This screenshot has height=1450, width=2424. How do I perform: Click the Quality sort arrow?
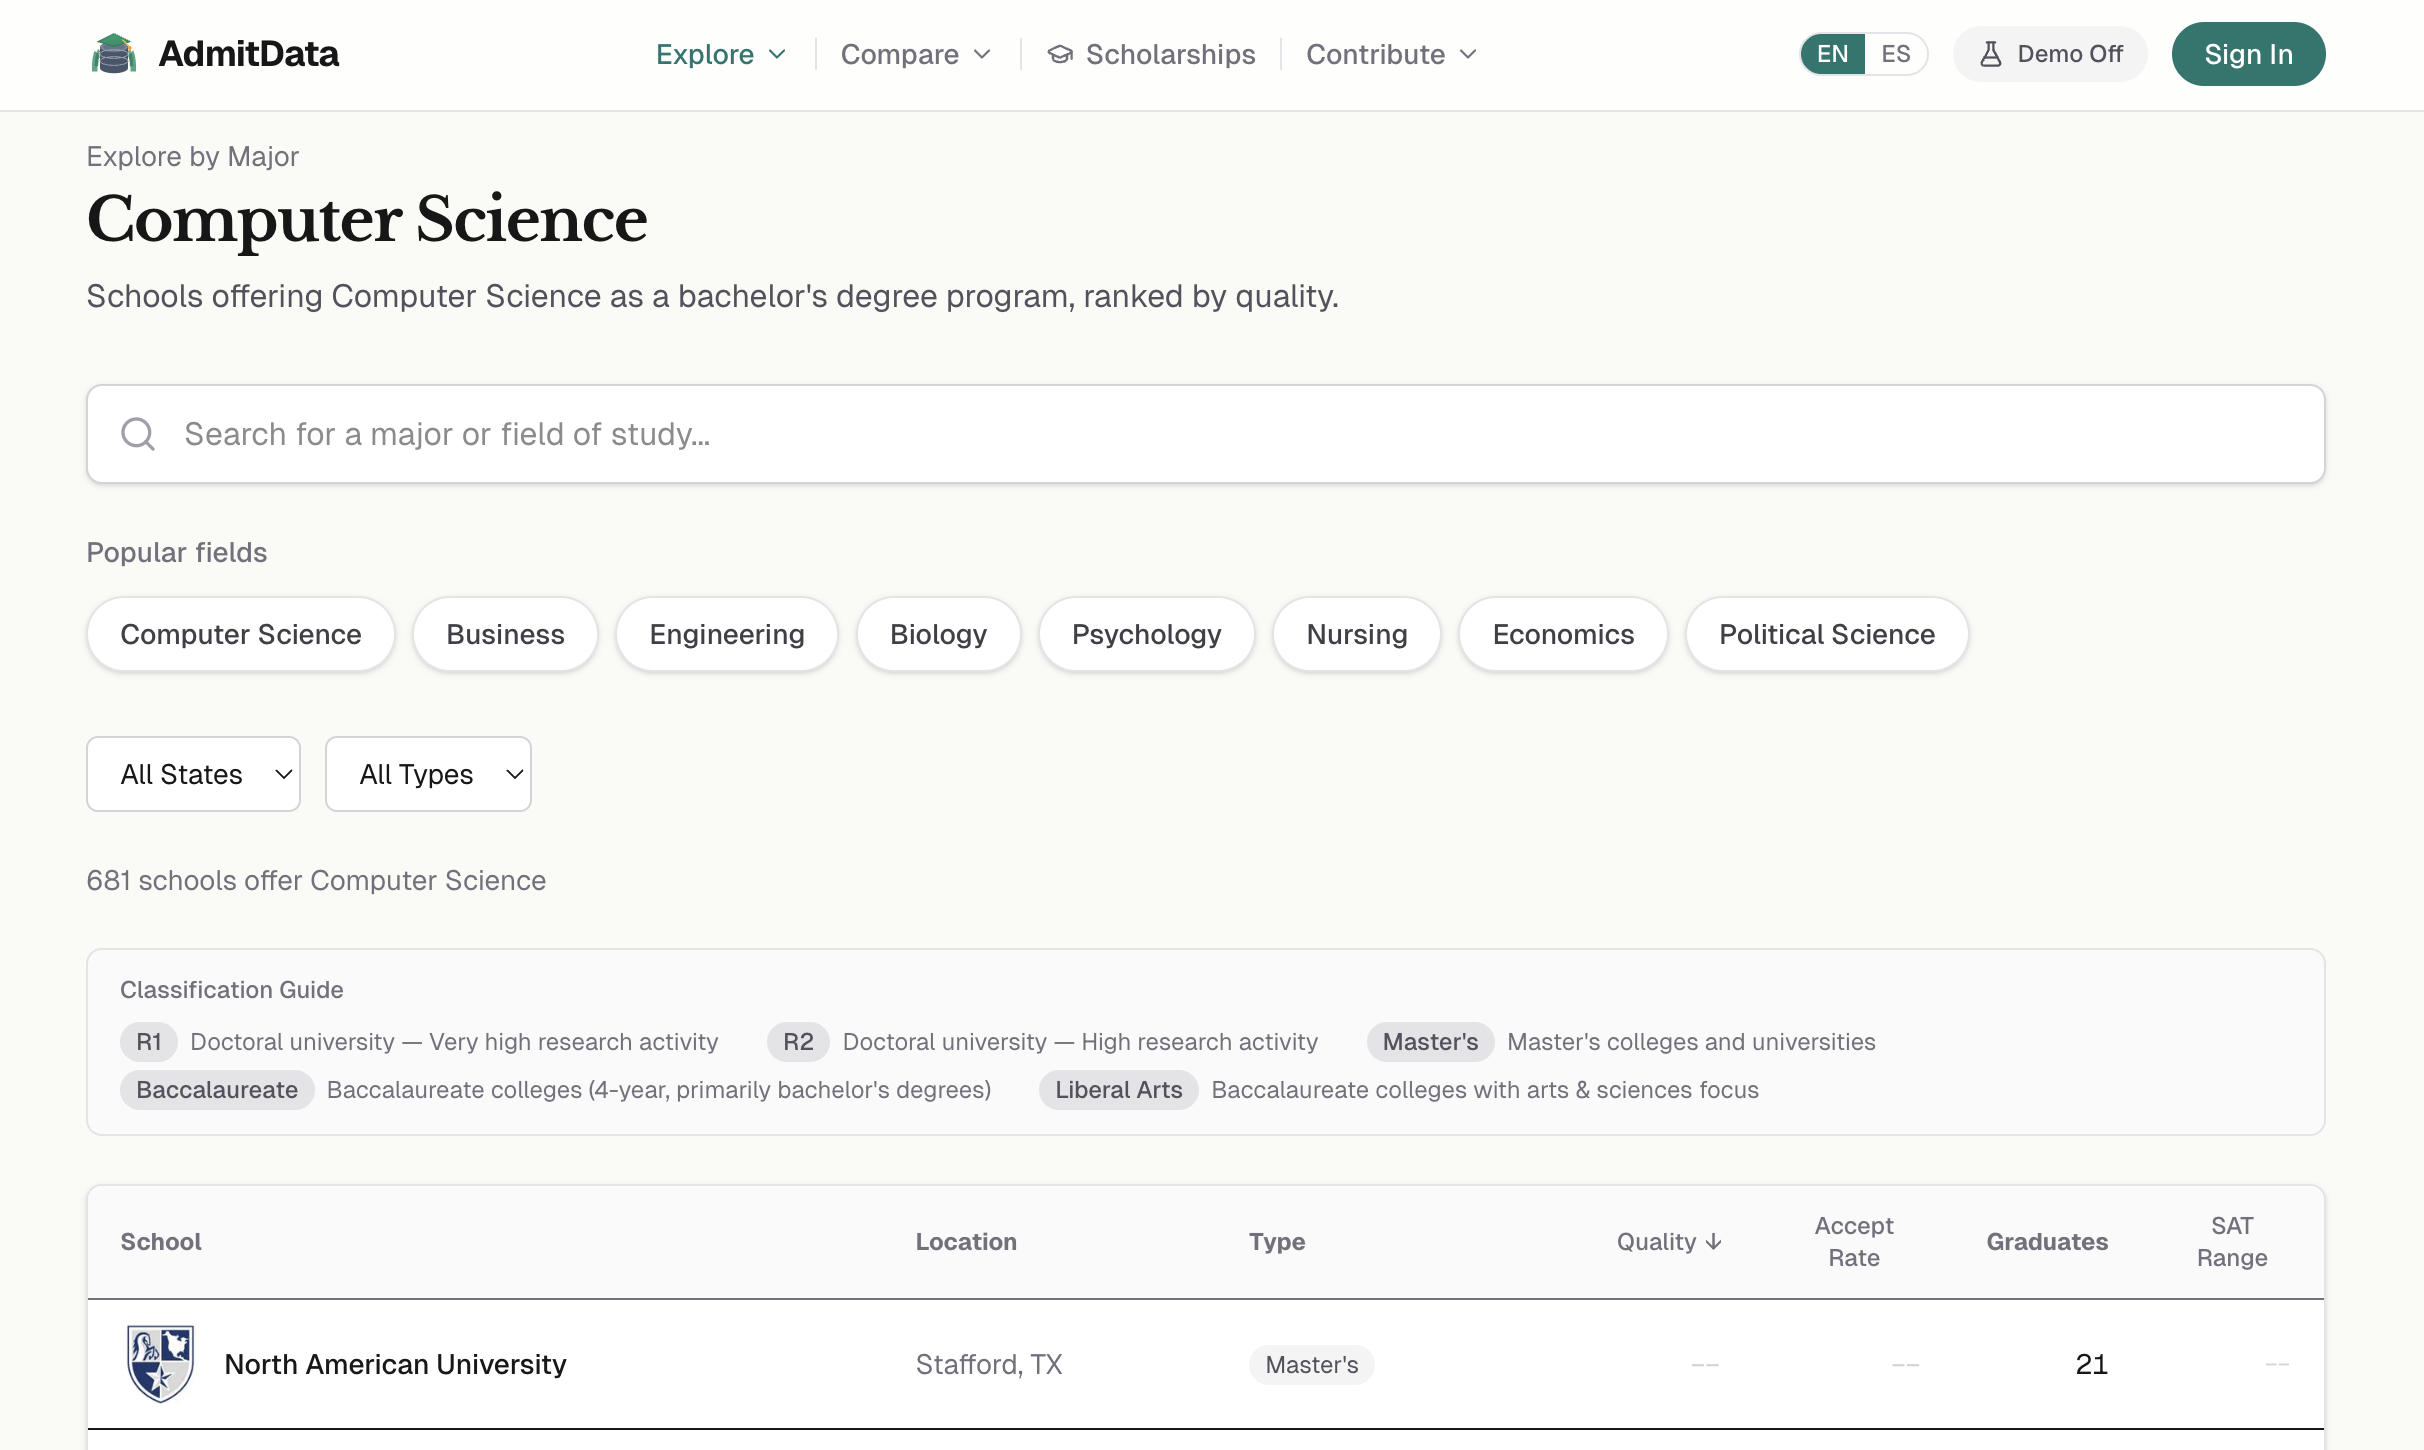(1714, 1242)
